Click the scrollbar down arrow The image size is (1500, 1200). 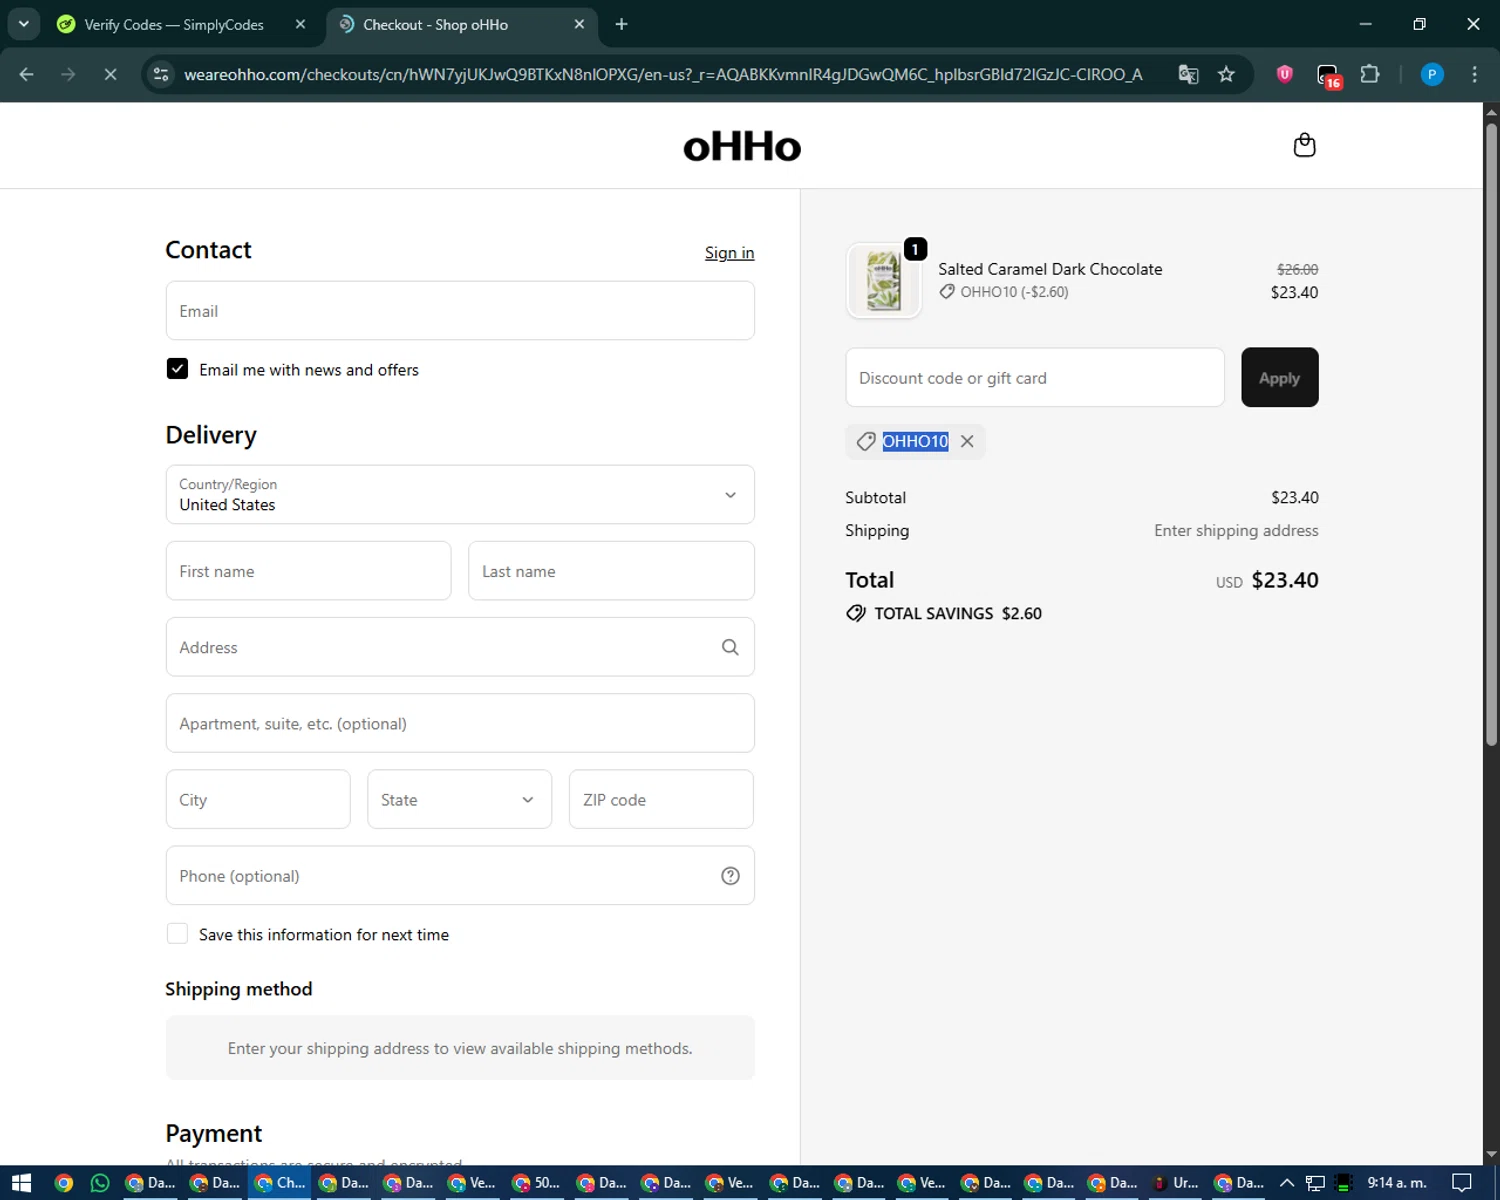(x=1491, y=1155)
